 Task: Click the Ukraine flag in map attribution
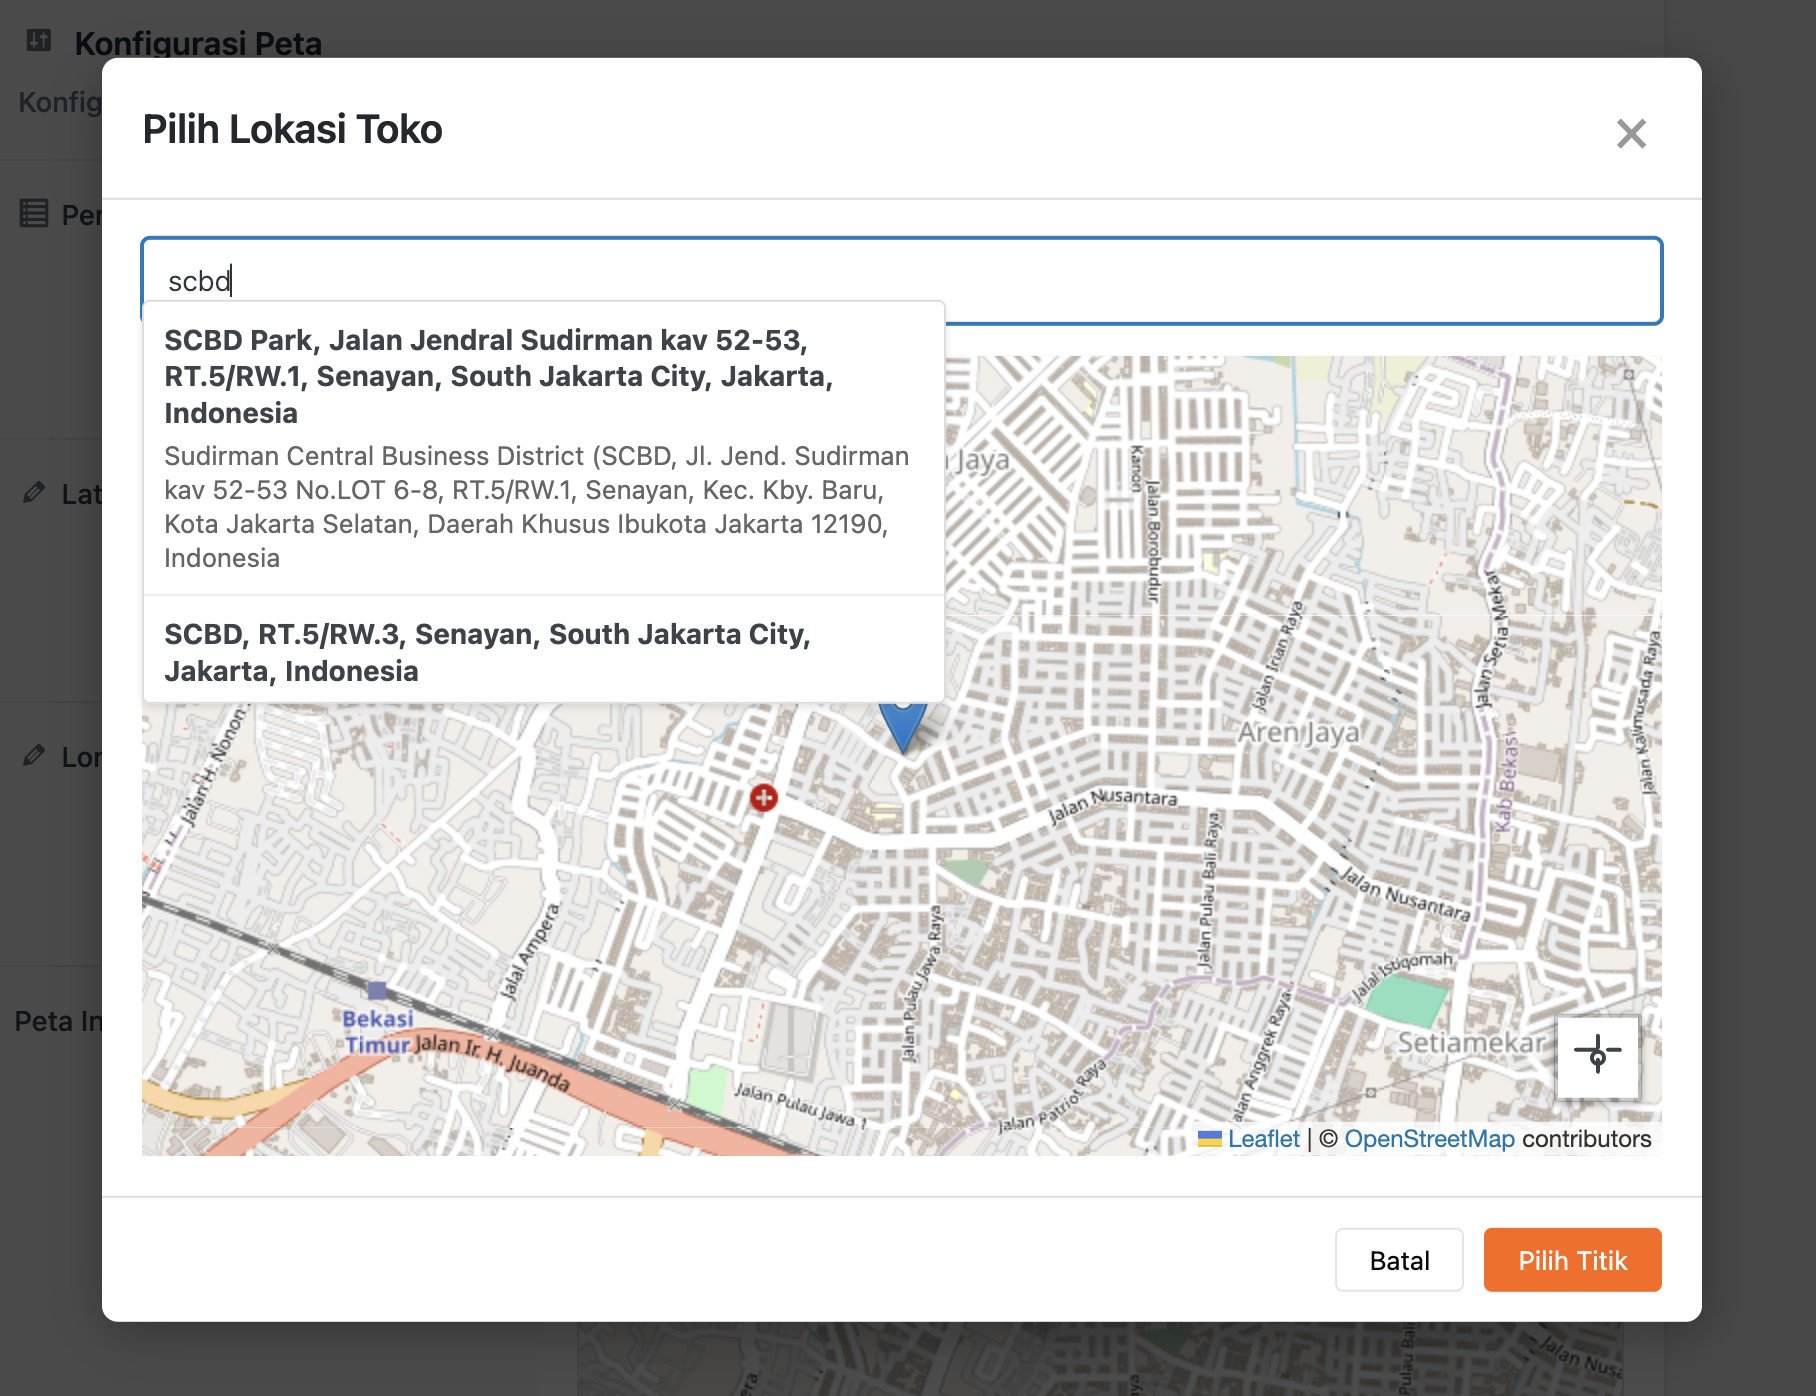pyautogui.click(x=1210, y=1139)
